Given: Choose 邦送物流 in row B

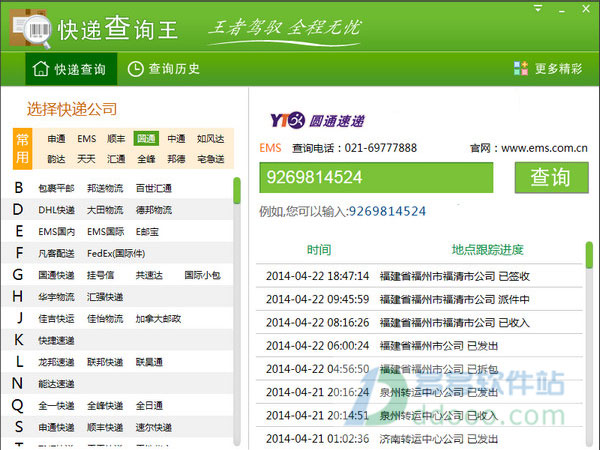Looking at the screenshot, I should point(105,188).
